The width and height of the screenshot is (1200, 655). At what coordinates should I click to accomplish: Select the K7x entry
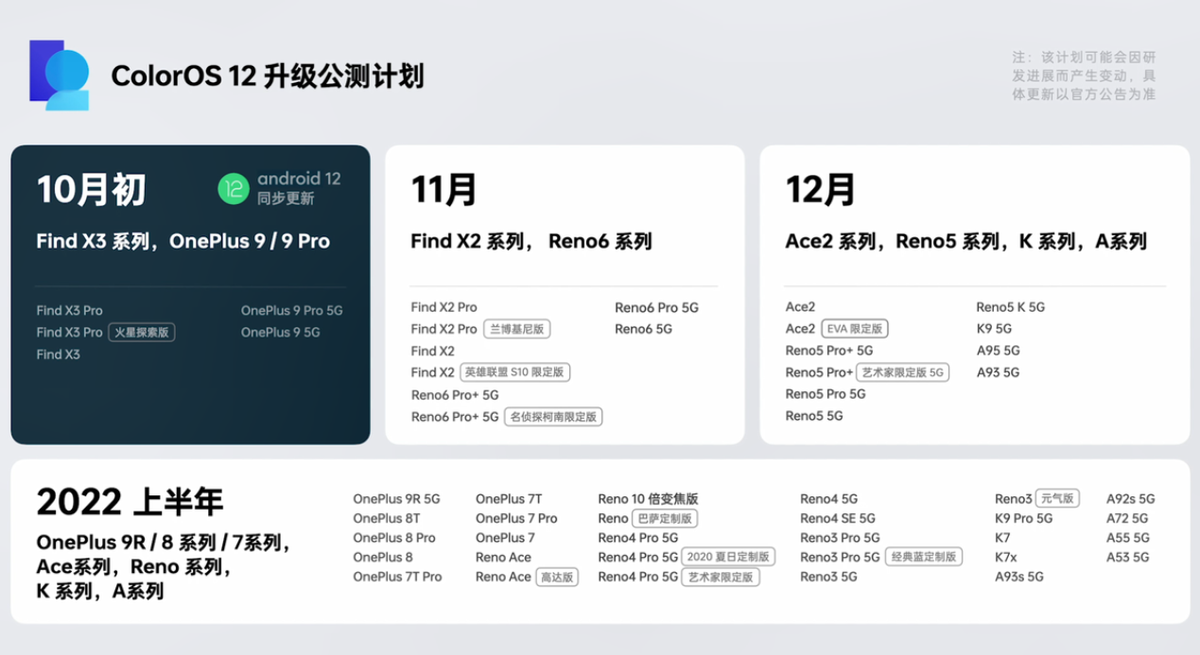tap(1005, 557)
